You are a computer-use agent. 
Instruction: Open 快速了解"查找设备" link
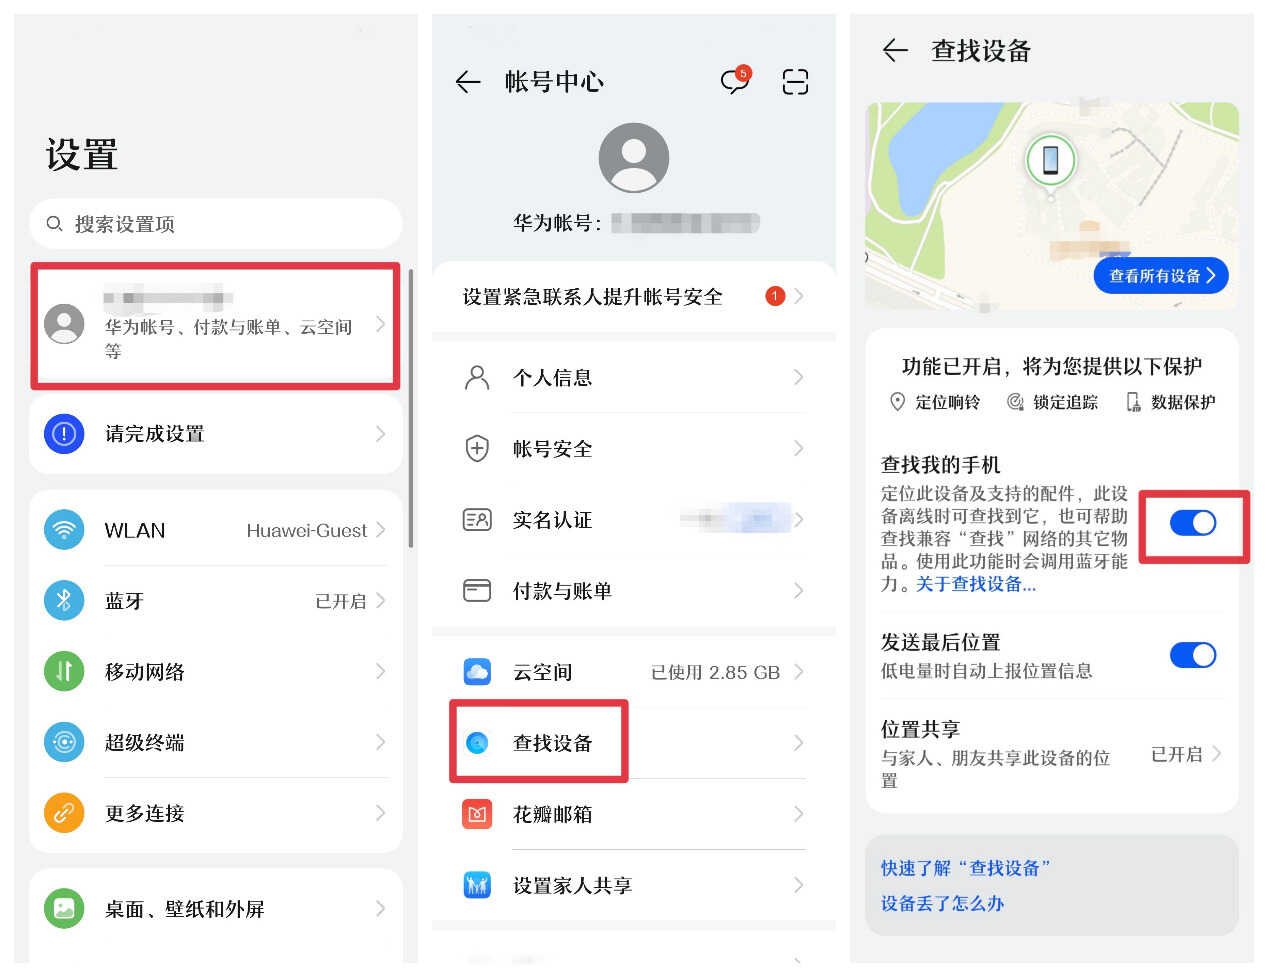965,868
